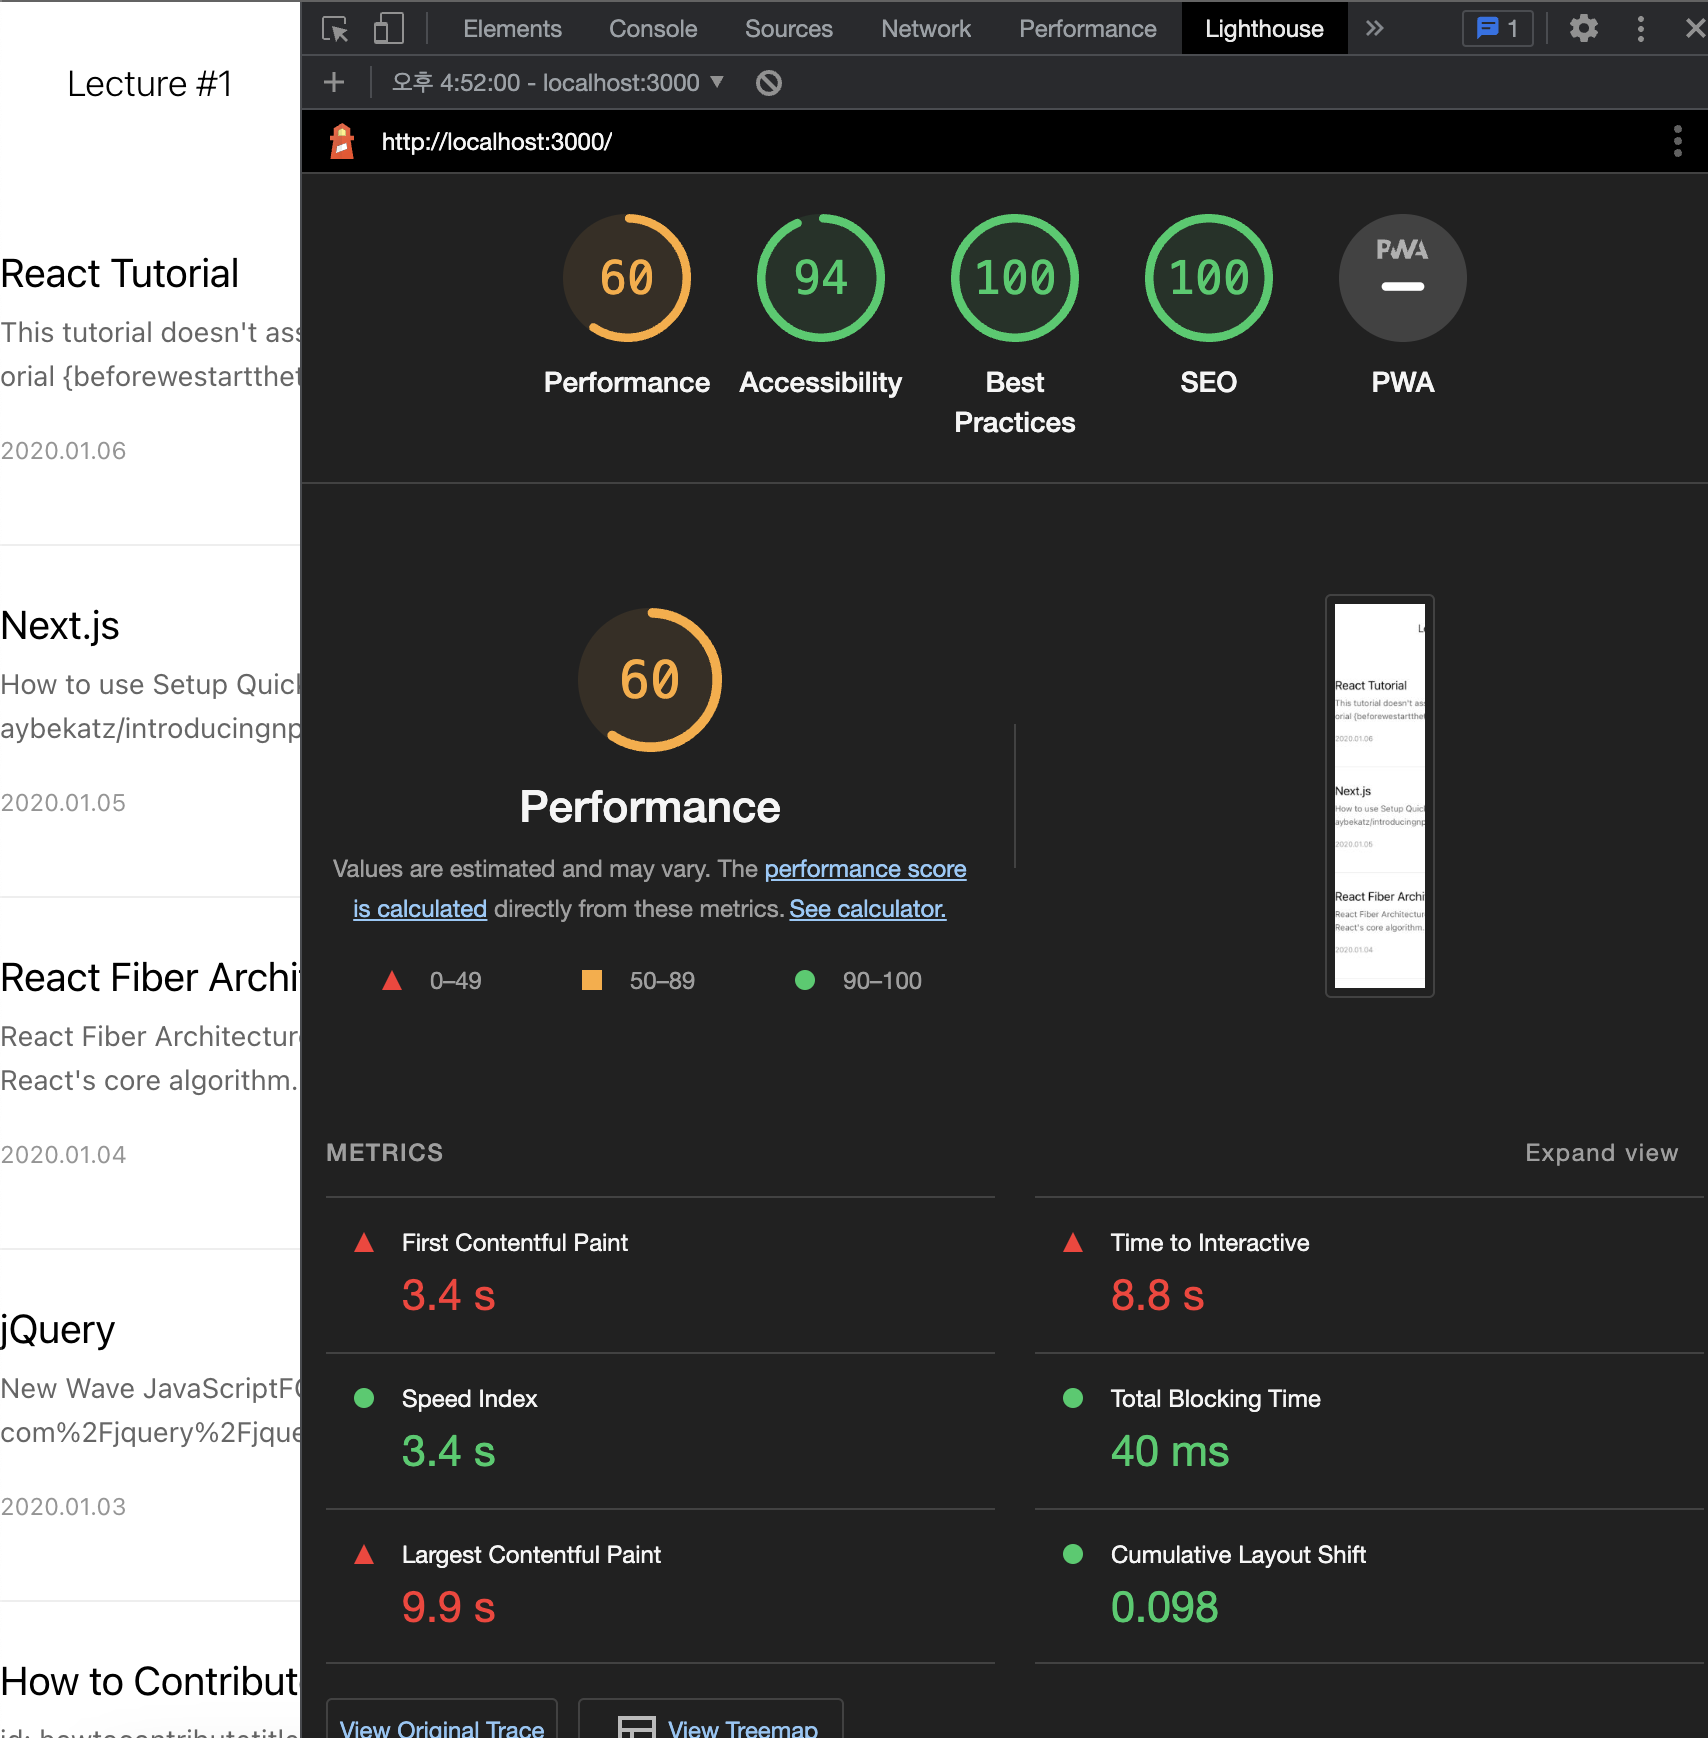
Task: Click the 'View Treemap' button
Action: tap(711, 1721)
